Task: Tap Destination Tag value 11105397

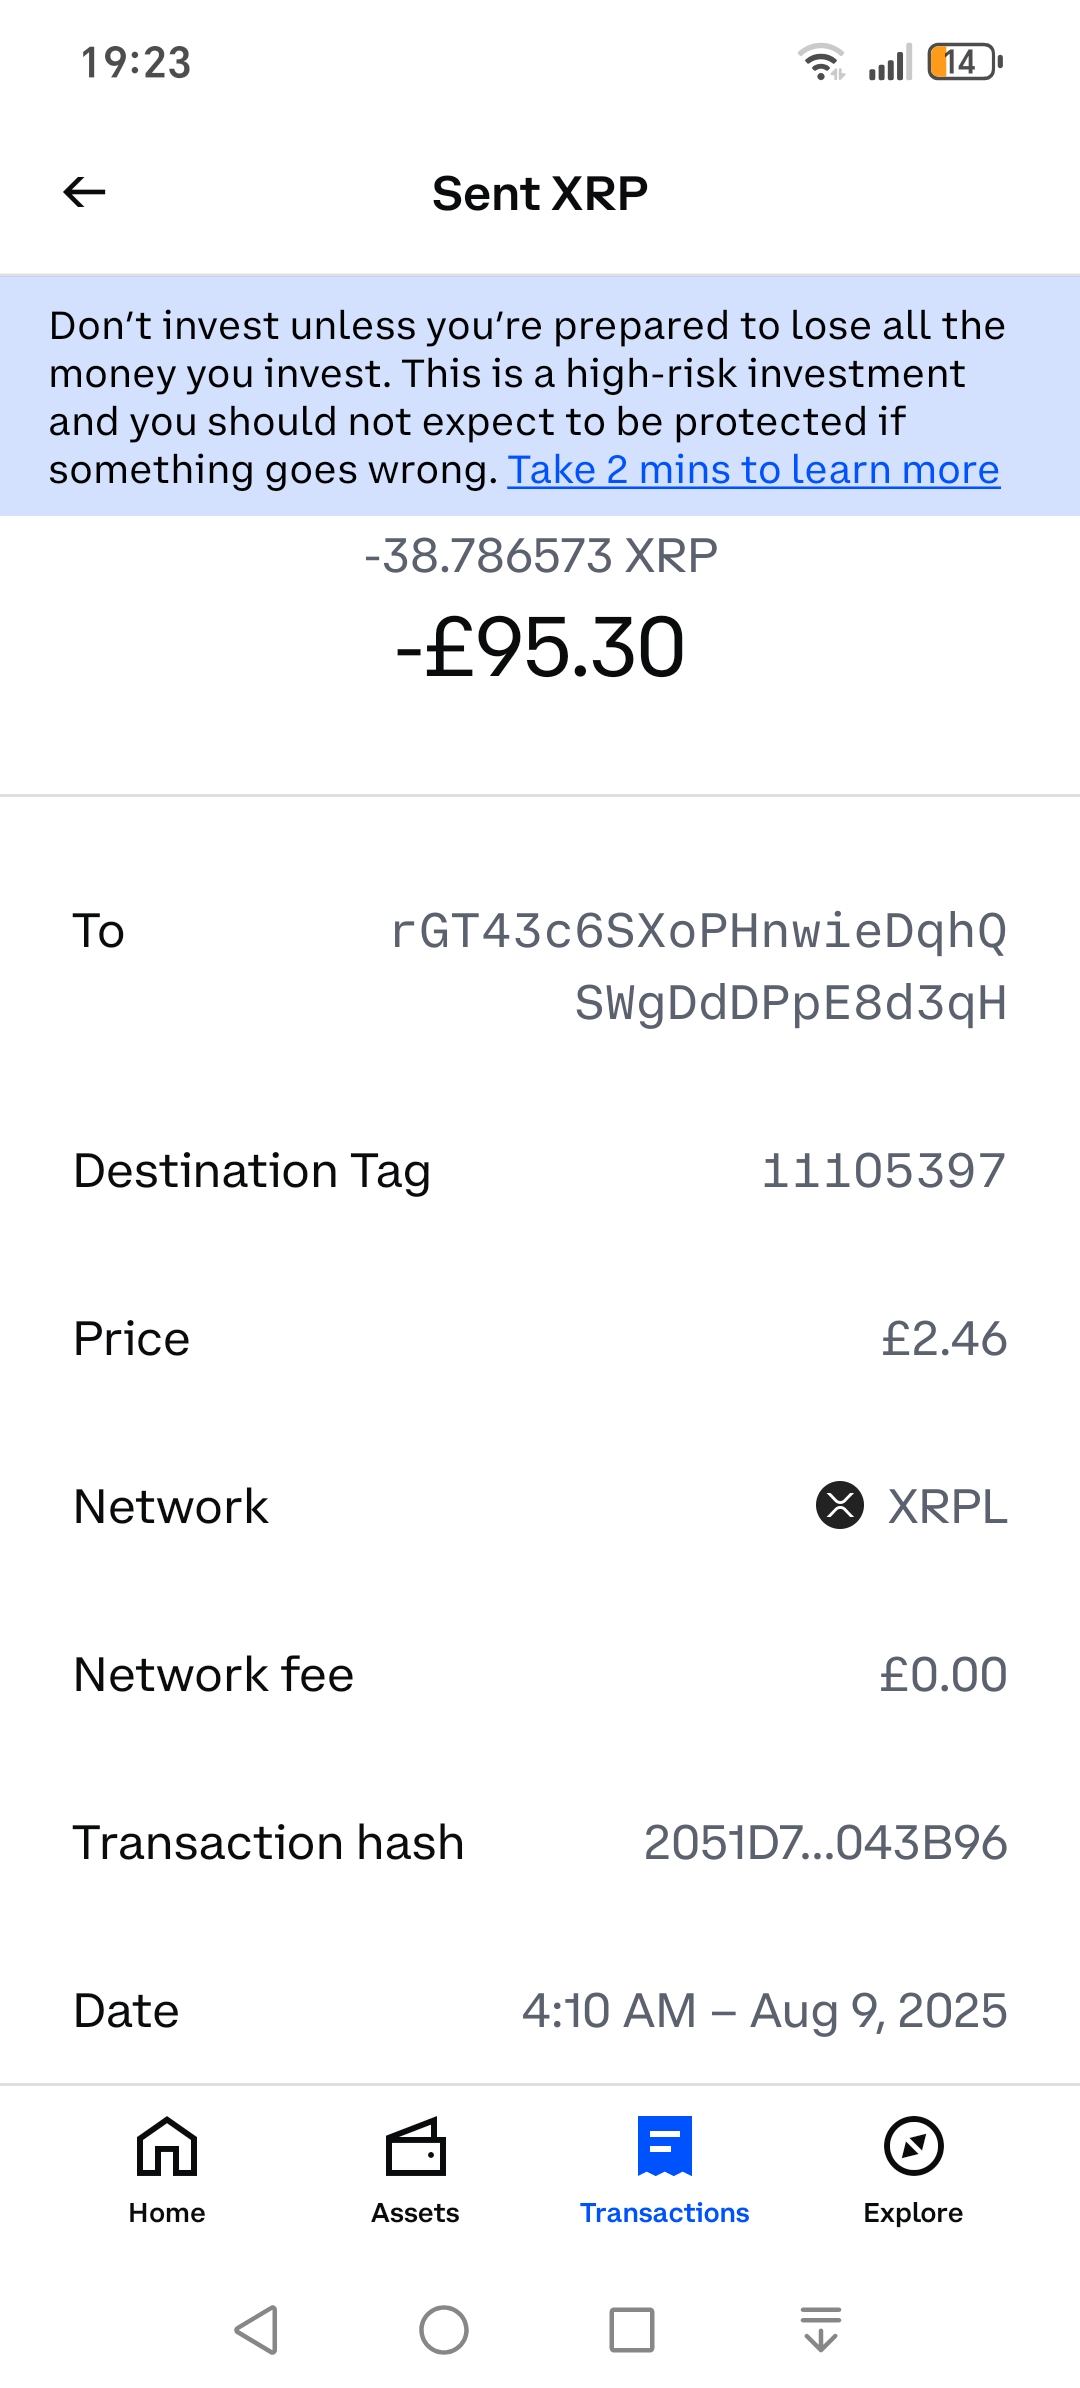Action: coord(883,1170)
